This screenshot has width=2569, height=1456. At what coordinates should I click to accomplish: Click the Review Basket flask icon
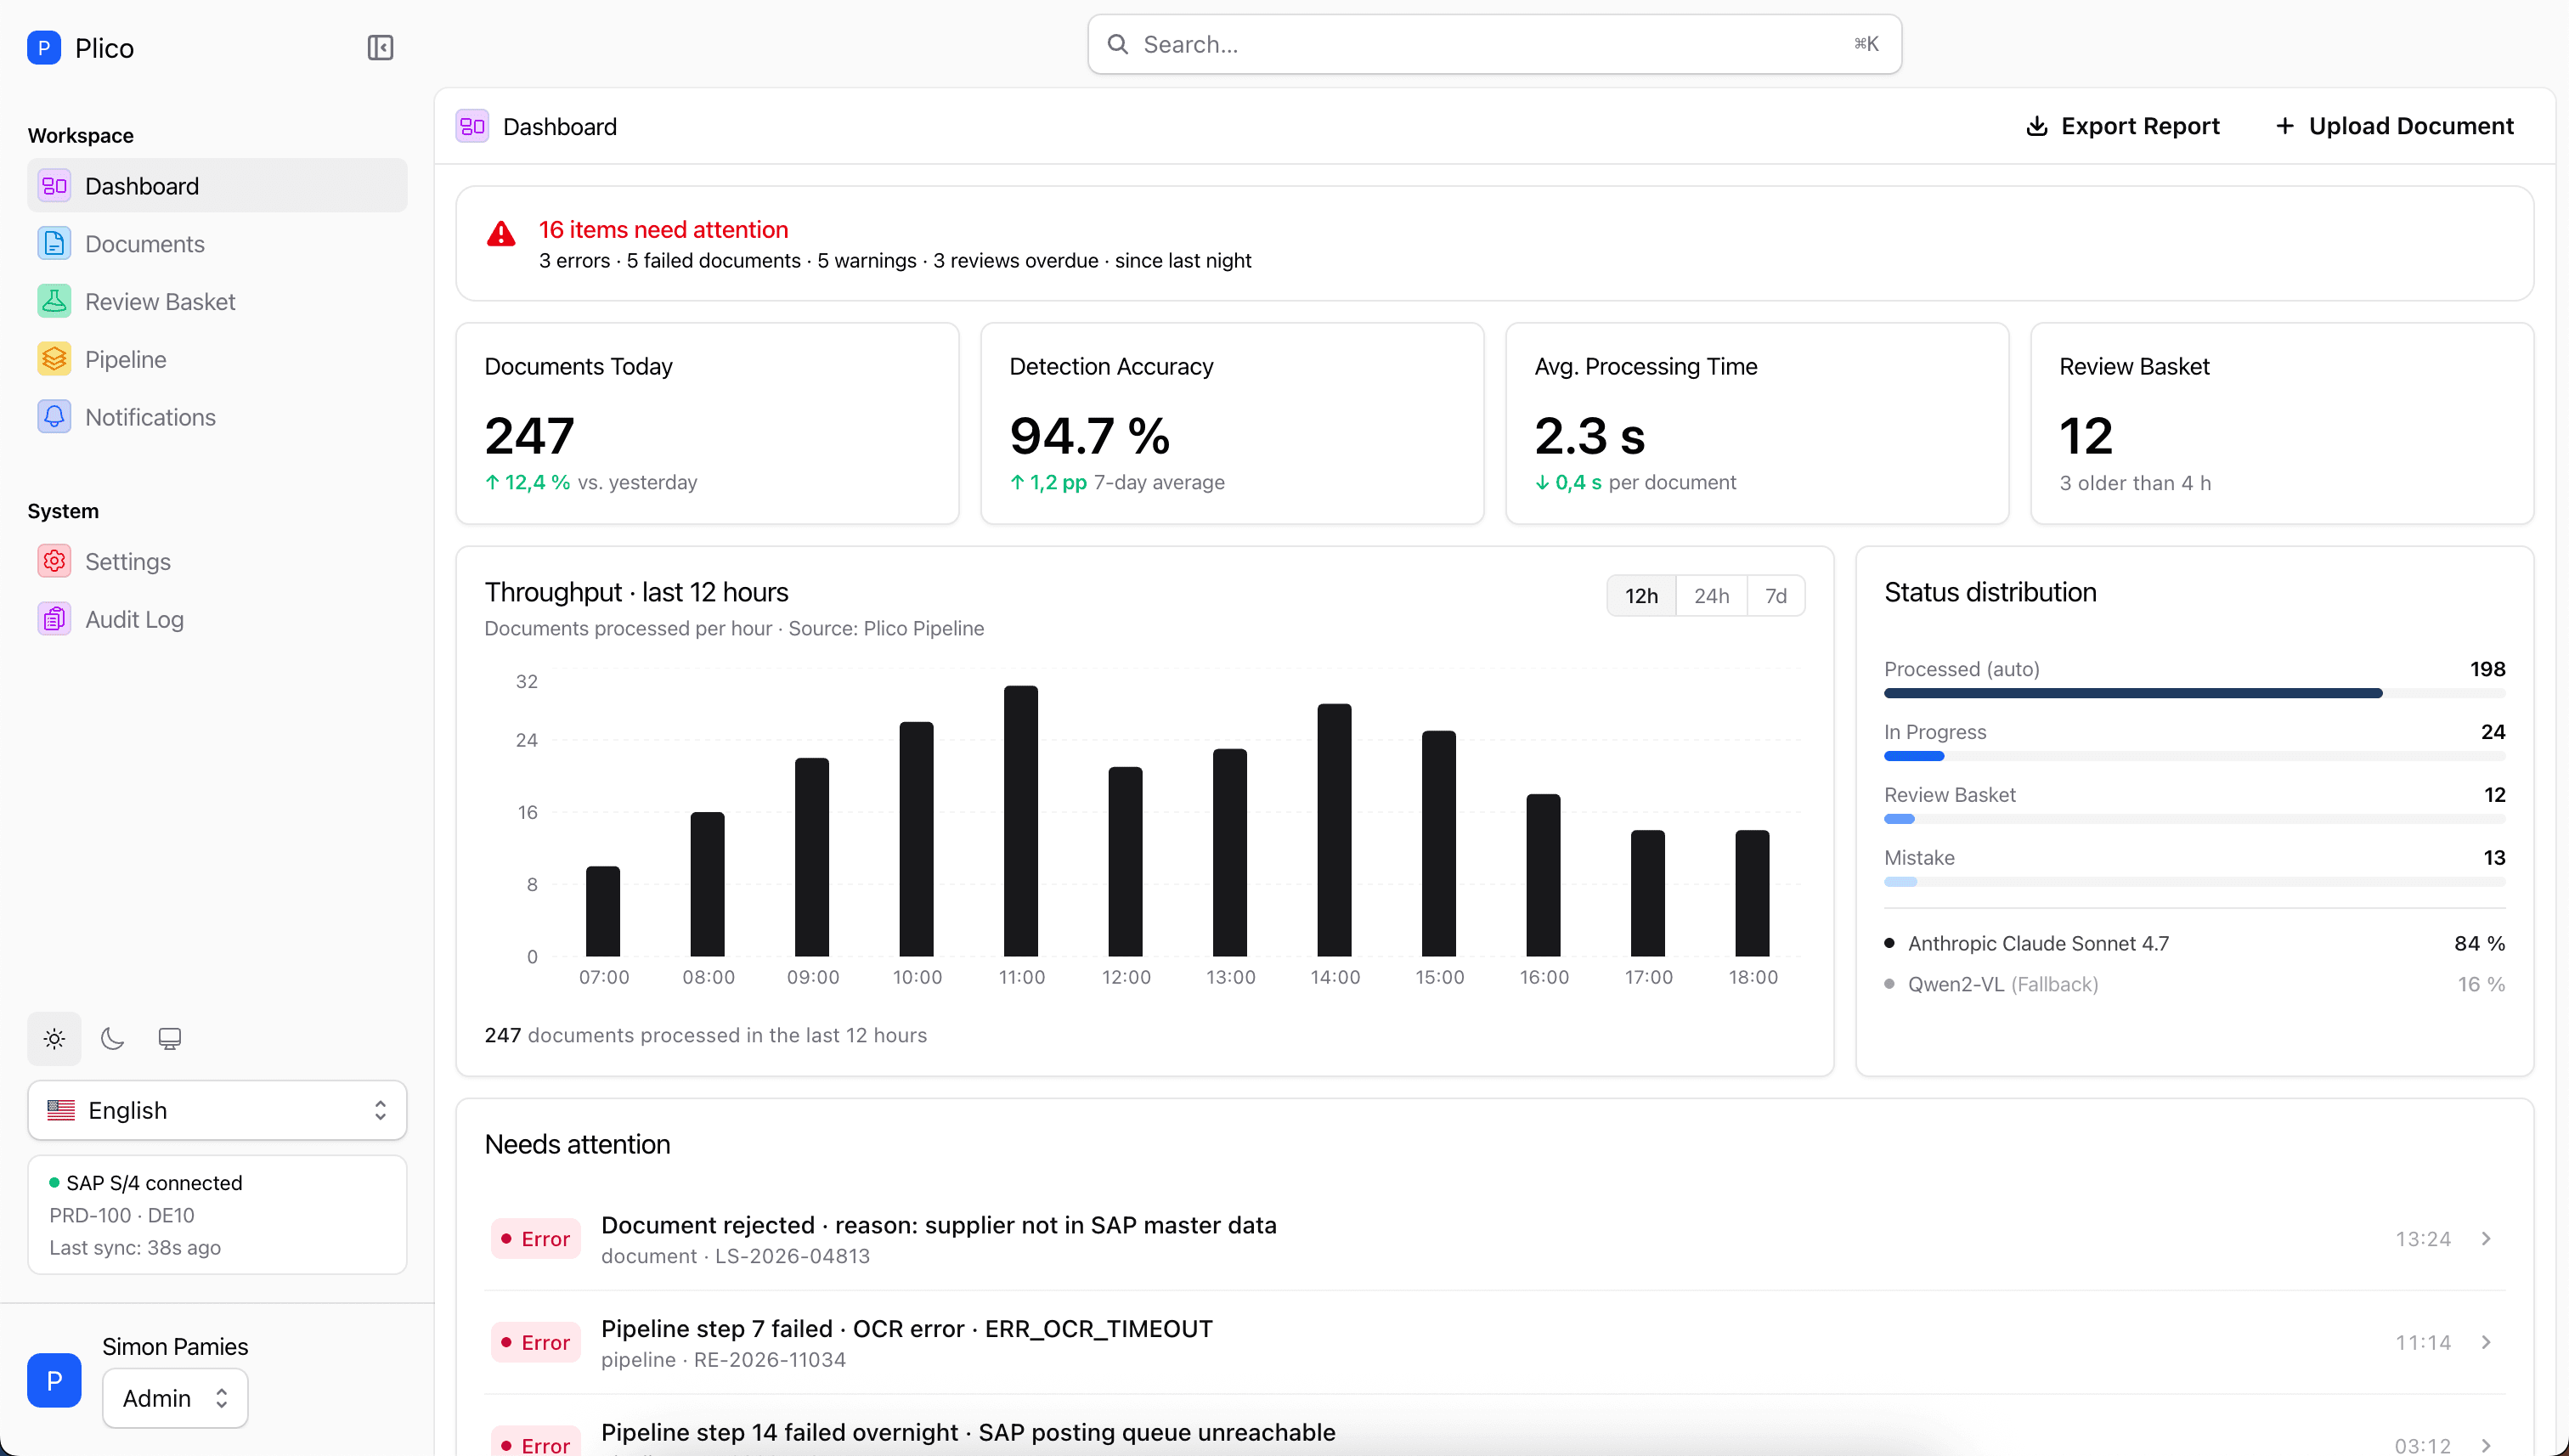[x=54, y=301]
